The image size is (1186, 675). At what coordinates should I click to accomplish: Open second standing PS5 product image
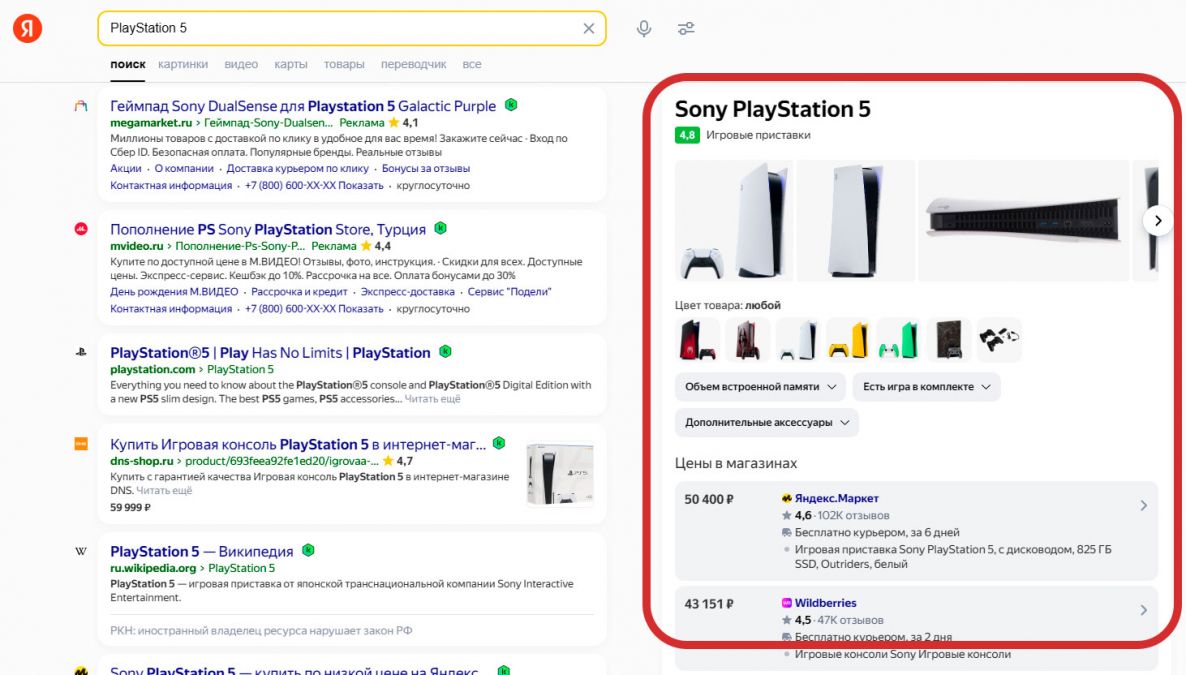tap(855, 220)
